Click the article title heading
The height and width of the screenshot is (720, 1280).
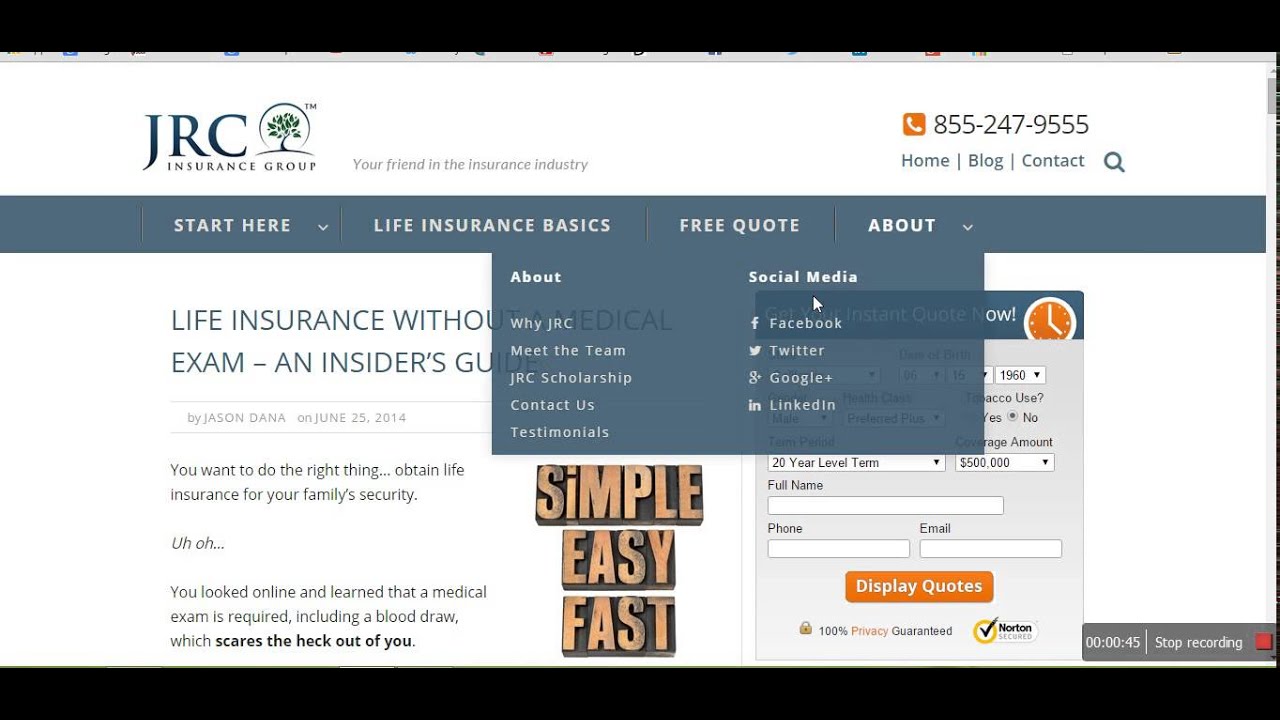coord(421,340)
